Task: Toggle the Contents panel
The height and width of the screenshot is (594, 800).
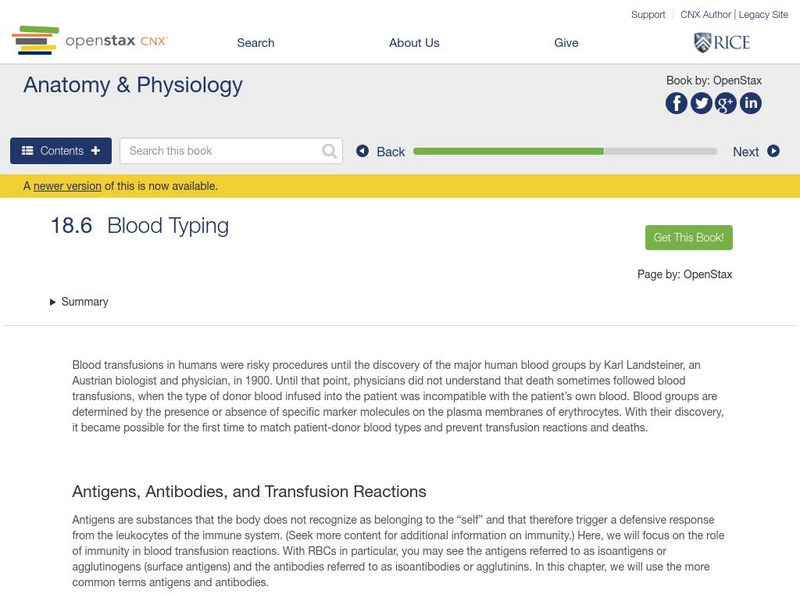Action: (61, 151)
